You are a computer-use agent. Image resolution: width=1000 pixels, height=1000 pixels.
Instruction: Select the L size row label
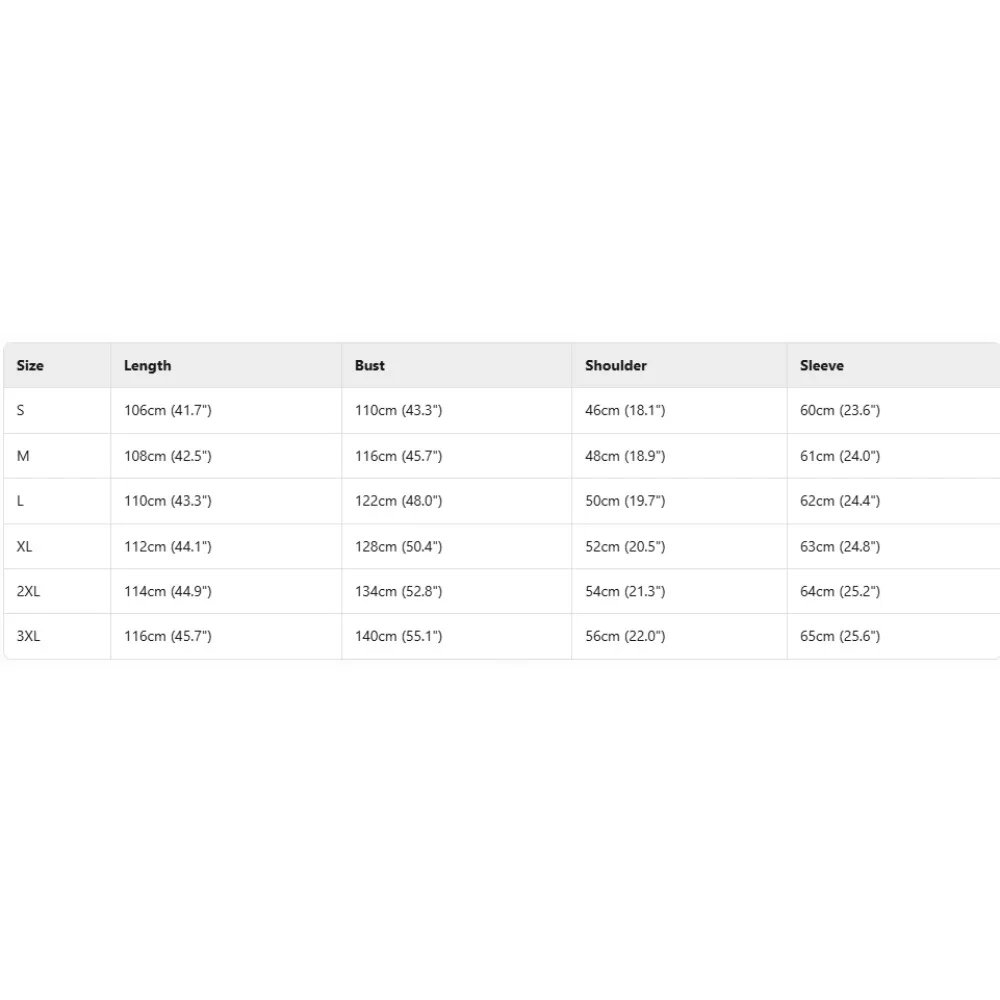[x=21, y=501]
